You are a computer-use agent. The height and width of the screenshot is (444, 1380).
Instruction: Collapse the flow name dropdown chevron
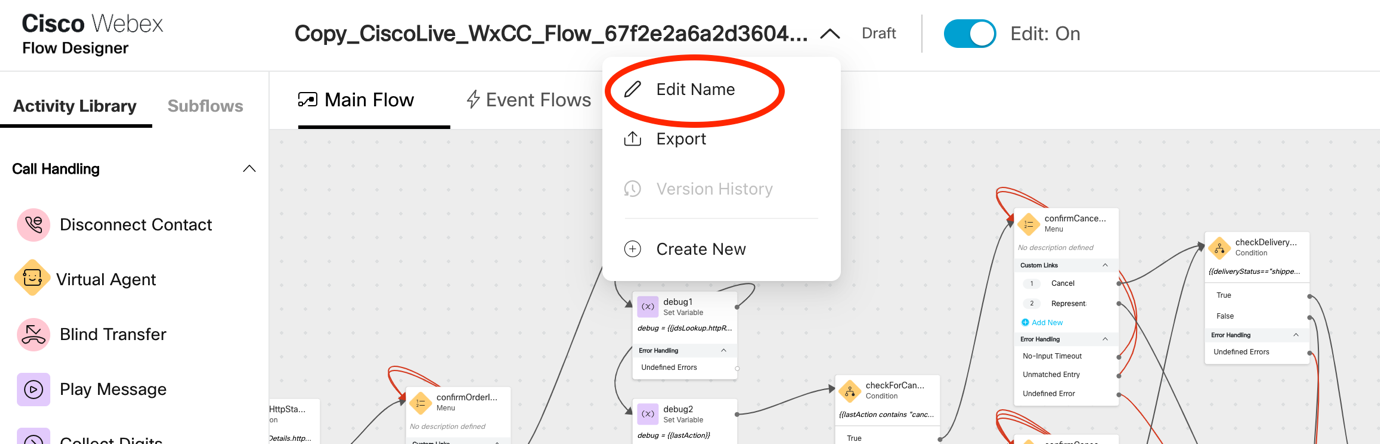(830, 34)
